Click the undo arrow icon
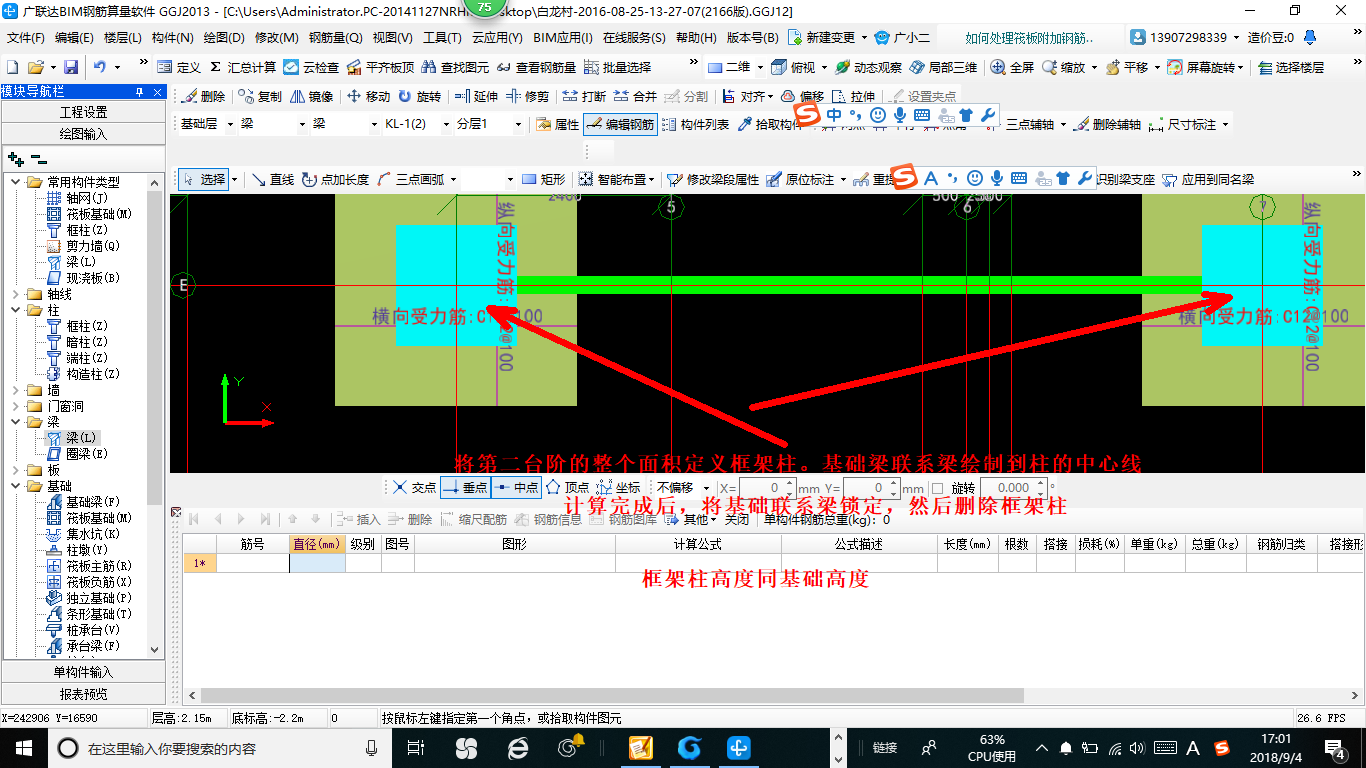Screen dimensions: 1366x768 pos(100,67)
